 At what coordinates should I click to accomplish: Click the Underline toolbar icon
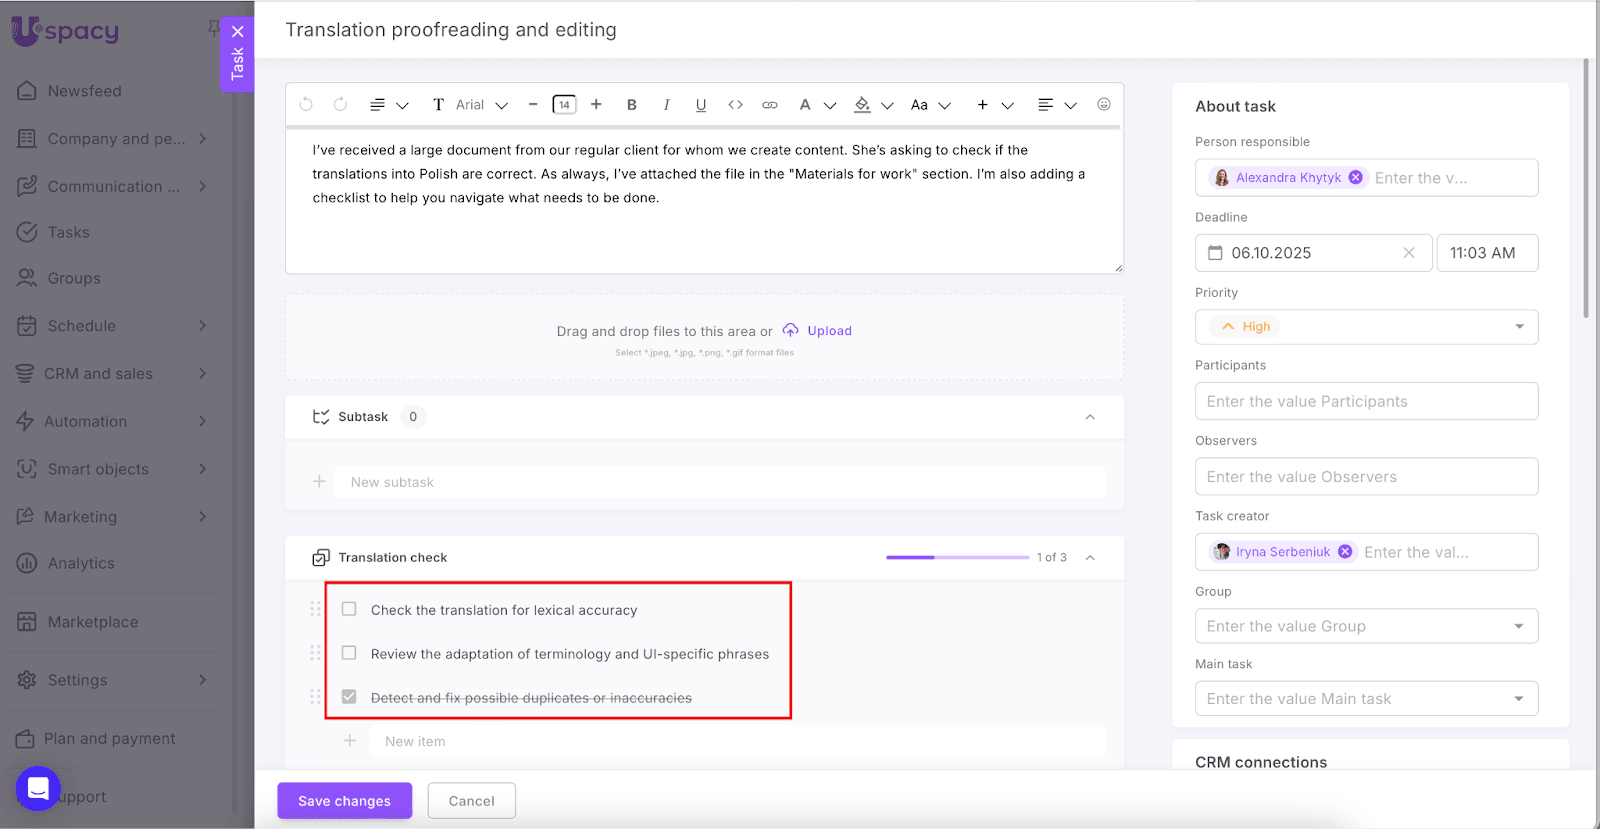tap(701, 105)
